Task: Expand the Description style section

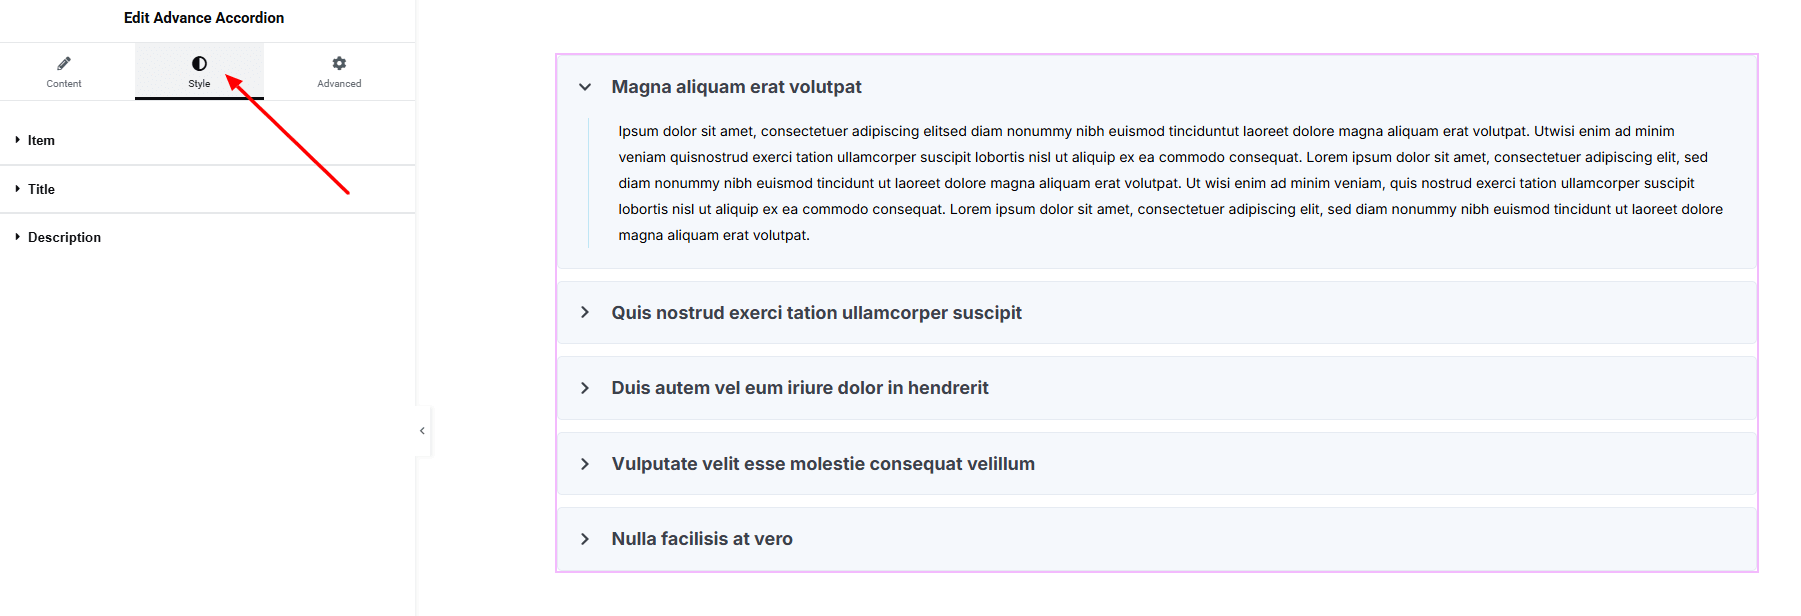Action: pos(64,238)
